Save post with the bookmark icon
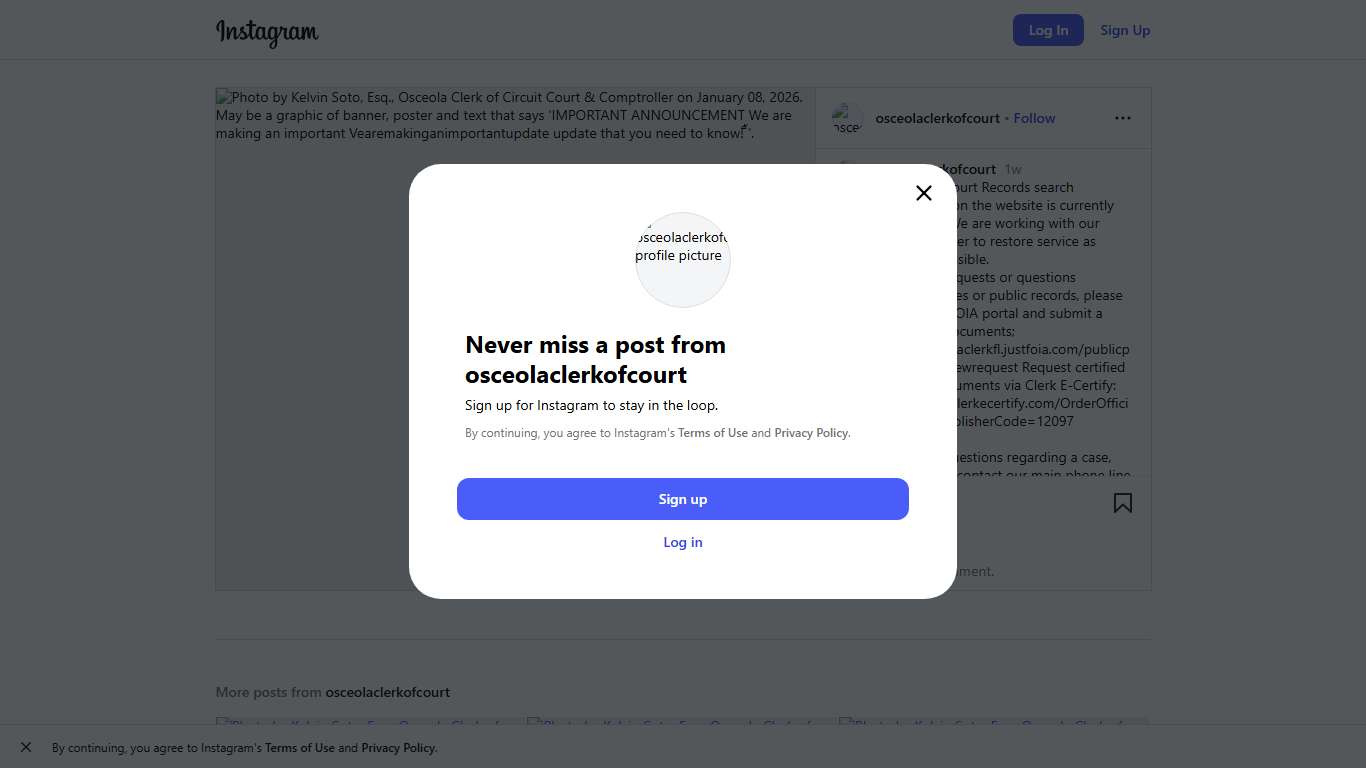The image size is (1366, 768). click(1122, 503)
